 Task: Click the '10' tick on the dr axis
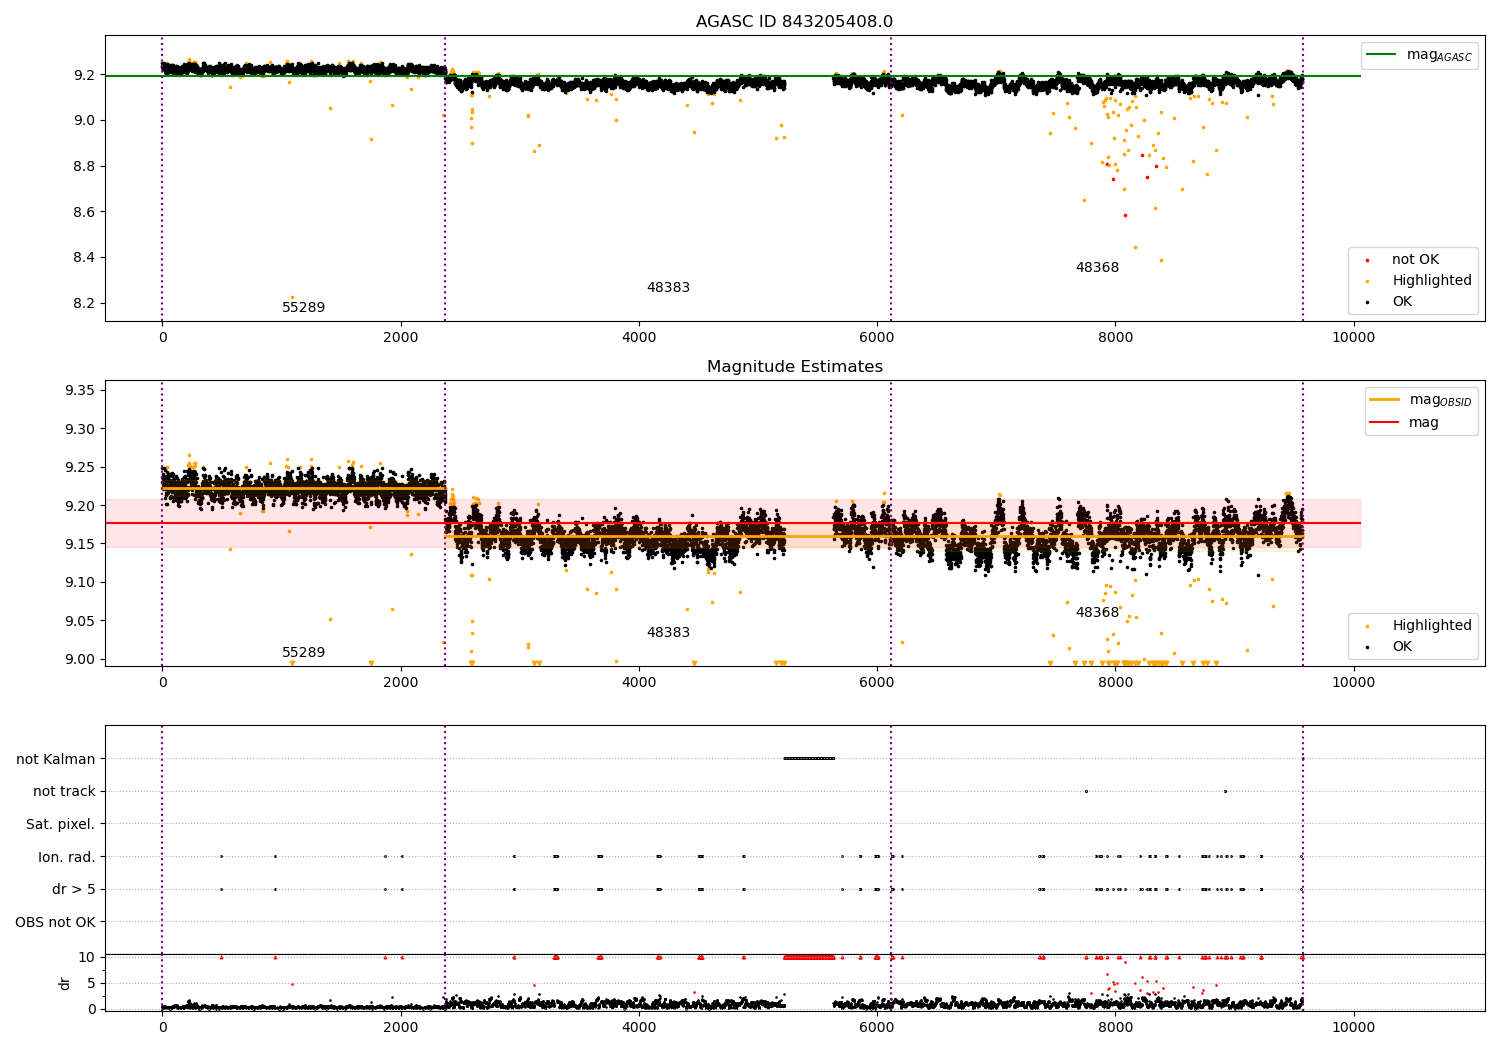[87, 957]
